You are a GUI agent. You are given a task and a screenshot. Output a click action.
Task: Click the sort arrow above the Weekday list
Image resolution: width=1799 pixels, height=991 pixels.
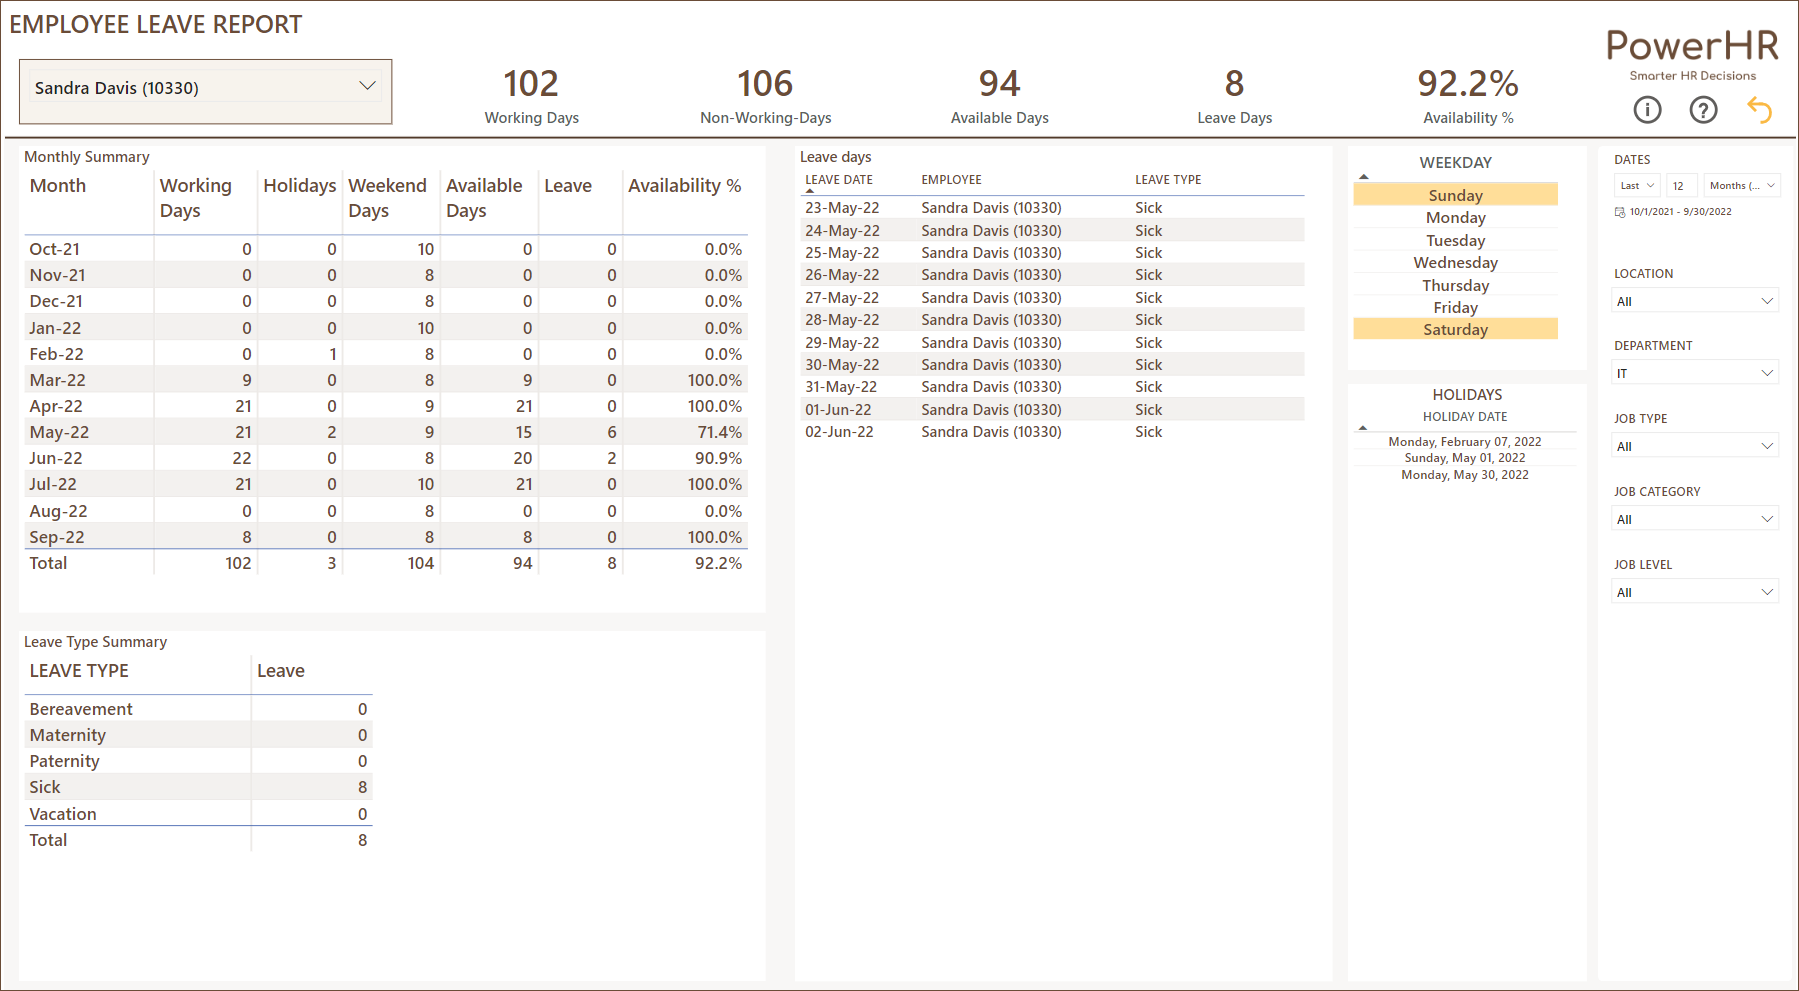[1363, 175]
